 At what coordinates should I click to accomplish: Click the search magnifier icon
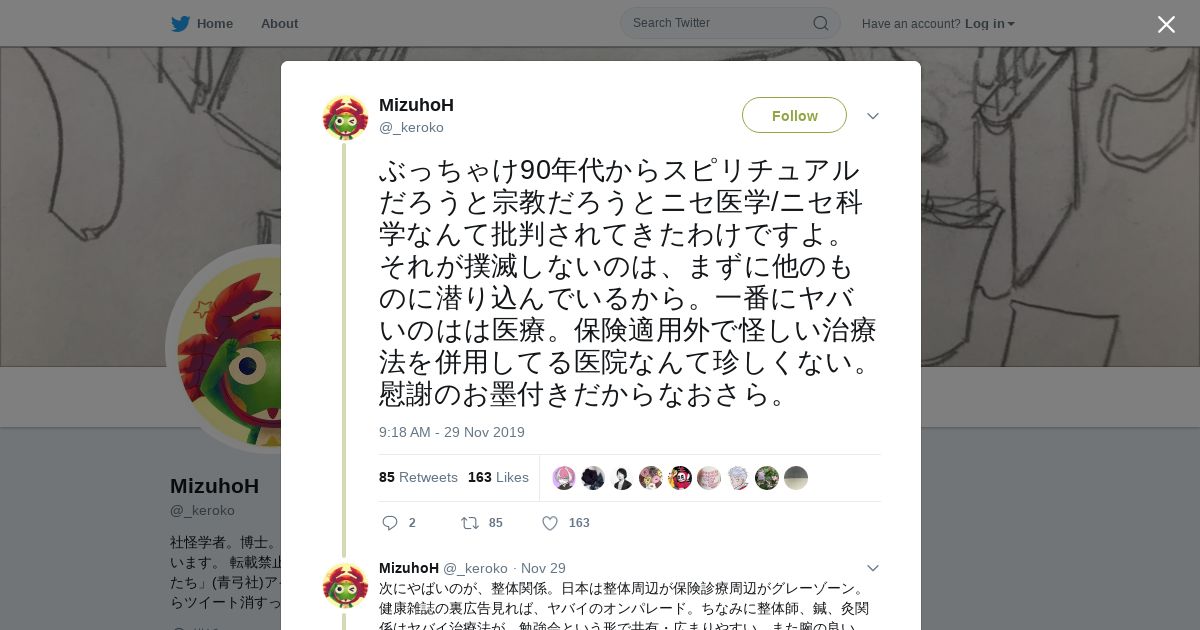point(820,23)
